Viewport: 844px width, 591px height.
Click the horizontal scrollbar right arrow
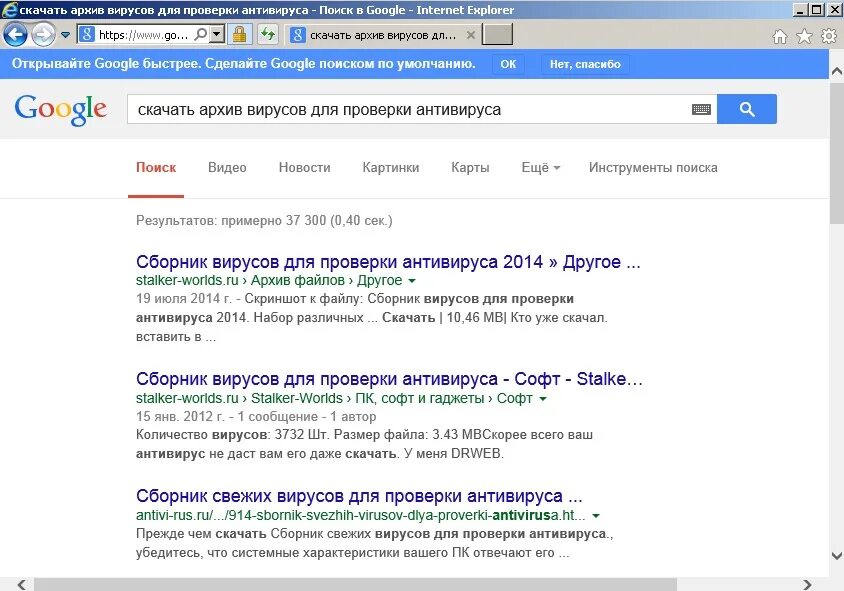tap(807, 585)
